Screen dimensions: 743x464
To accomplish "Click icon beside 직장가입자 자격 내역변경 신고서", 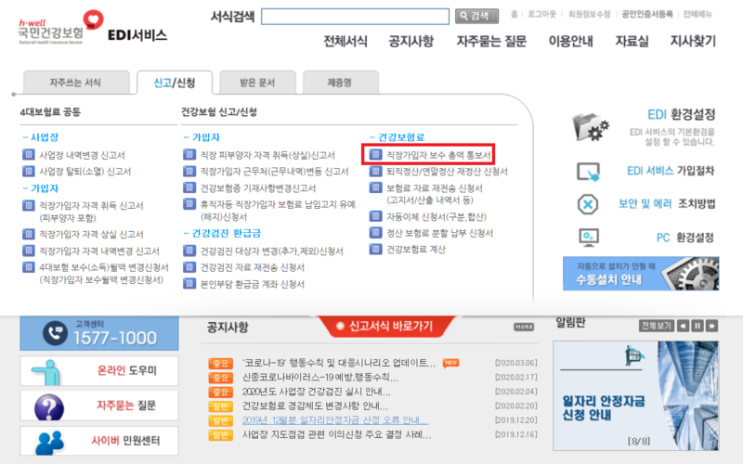I will pyautogui.click(x=28, y=250).
